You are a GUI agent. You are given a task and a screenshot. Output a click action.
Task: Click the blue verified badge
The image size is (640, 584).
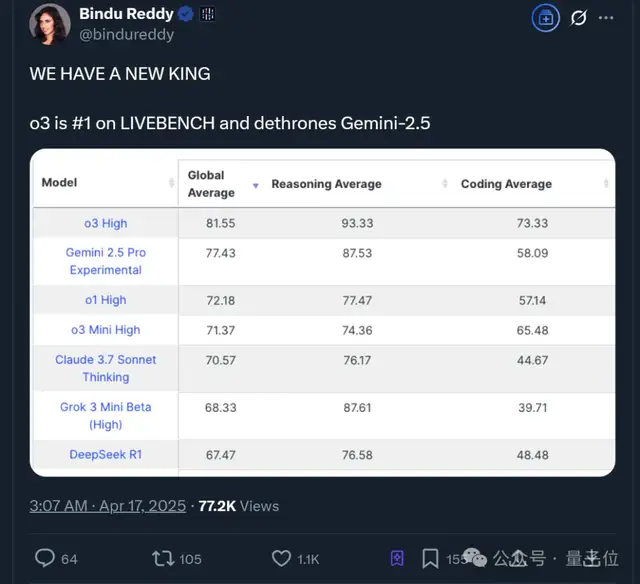click(185, 14)
